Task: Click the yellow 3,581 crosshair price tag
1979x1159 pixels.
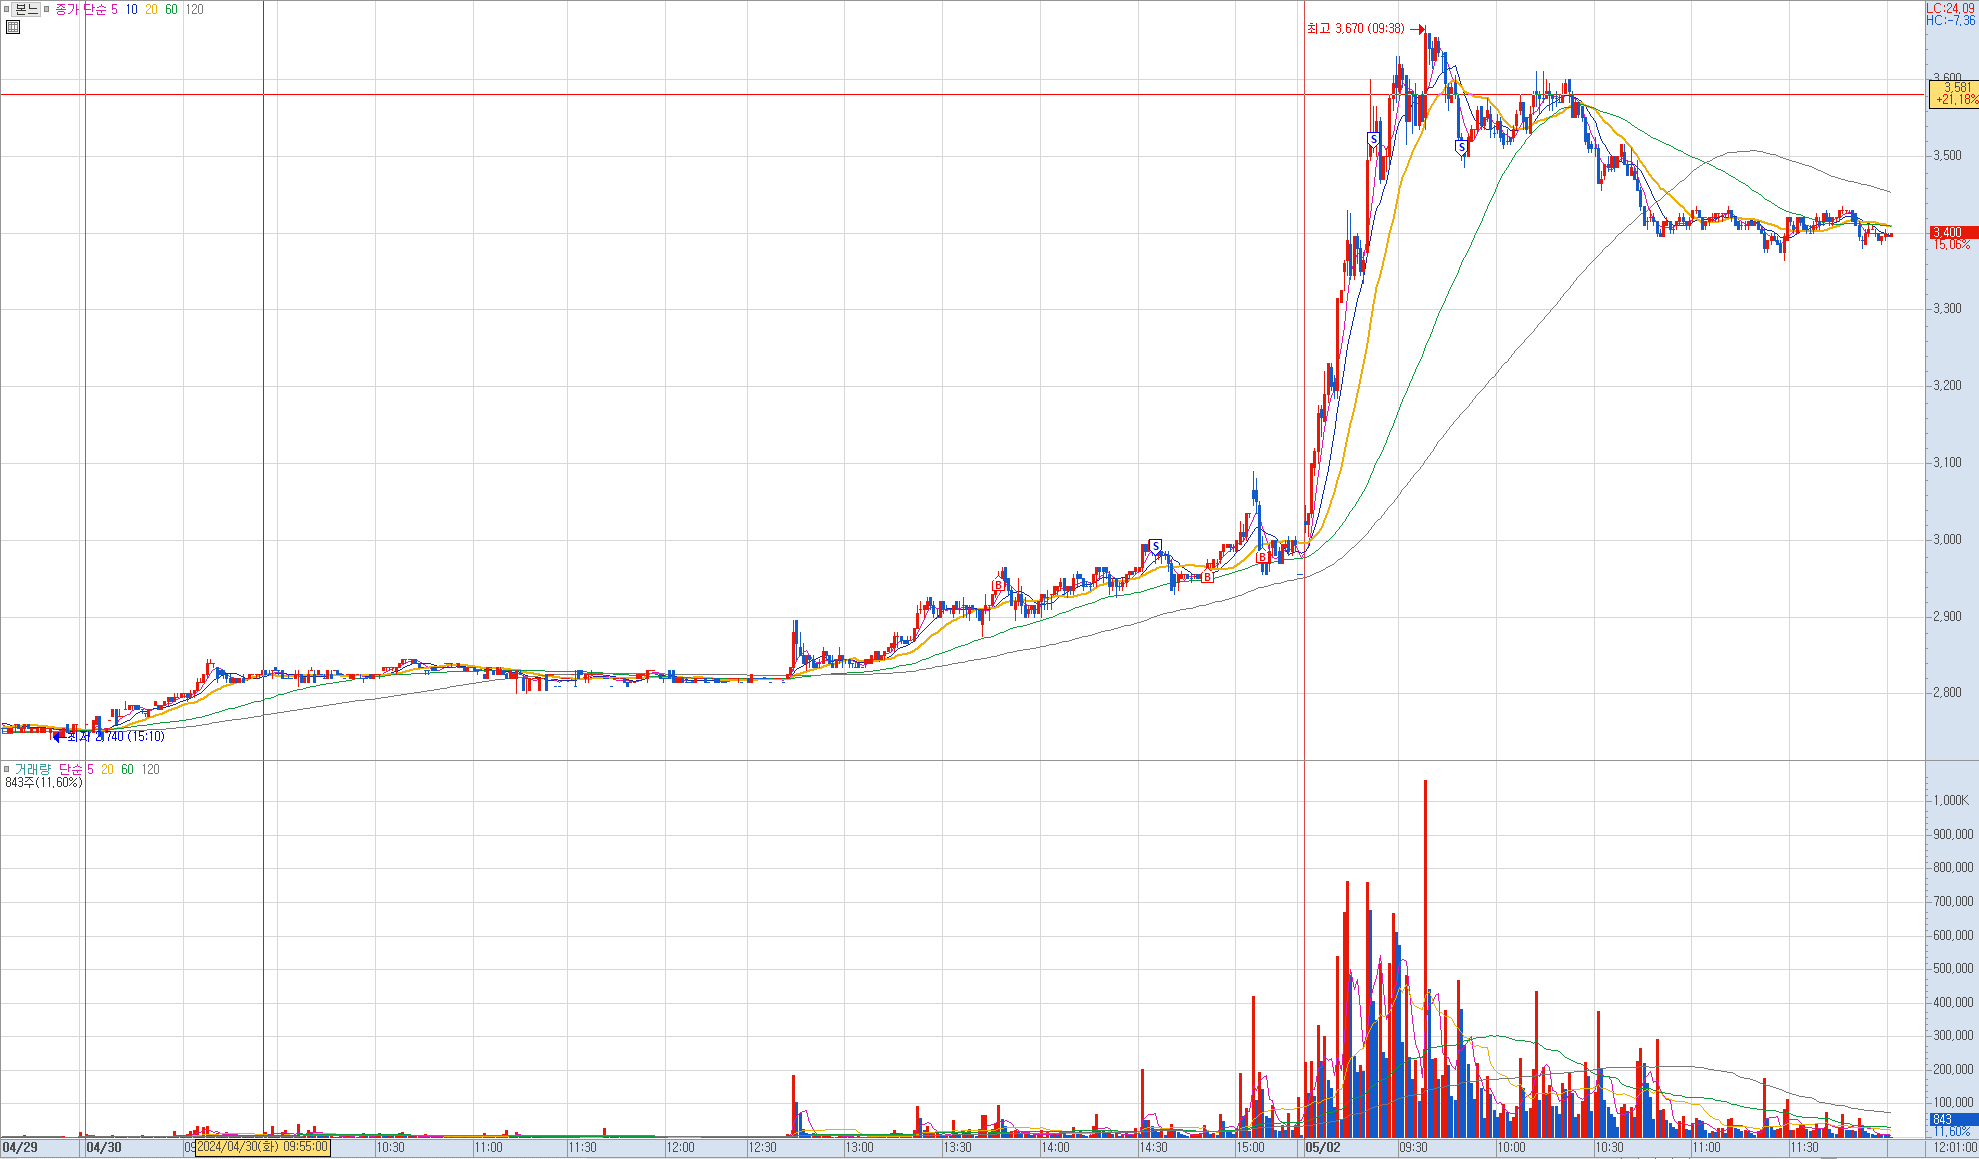Action: pos(1953,94)
